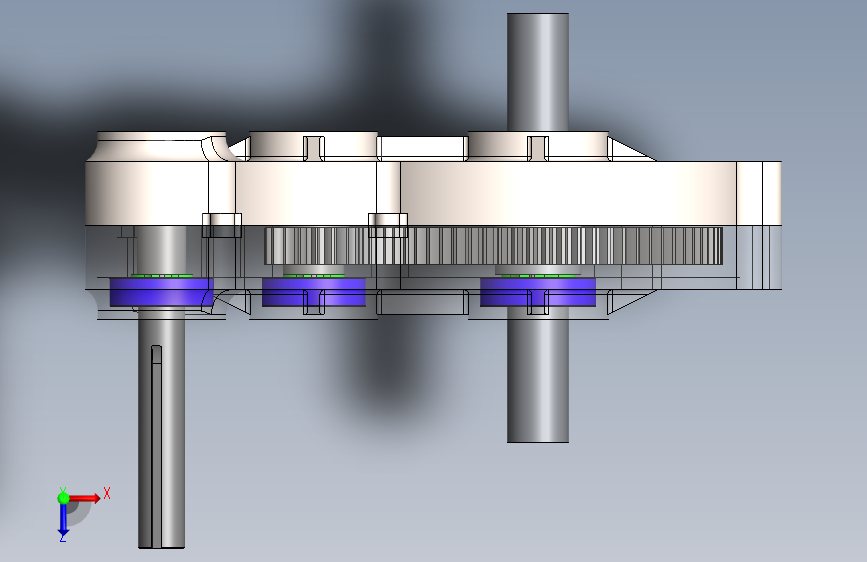This screenshot has height=562, width=867.
Task: Select the lower portion of the right shaft
Action: [x=538, y=374]
